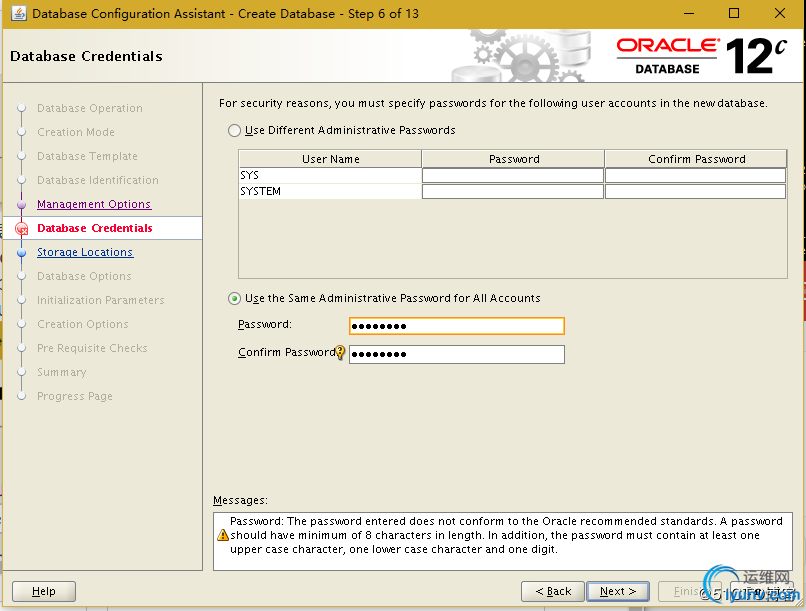Click the Confirm Password column header
Image resolution: width=806 pixels, height=611 pixels.
pyautogui.click(x=696, y=159)
